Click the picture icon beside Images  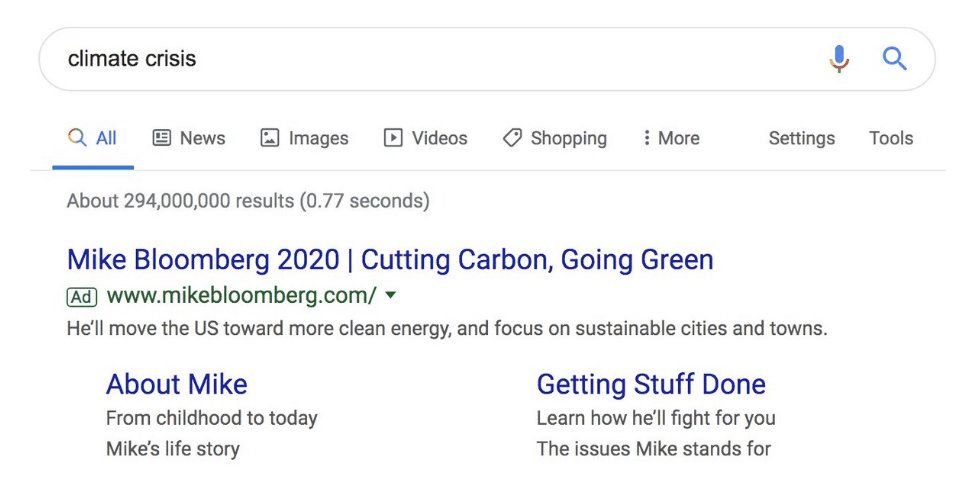click(x=270, y=138)
